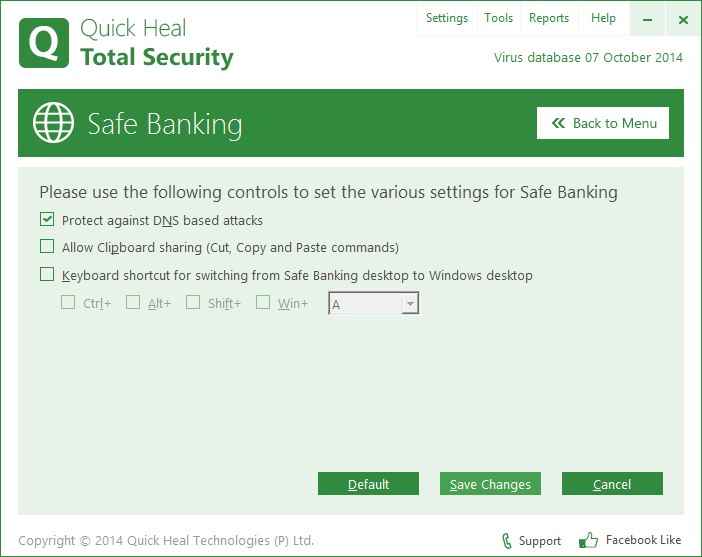
Task: Click the Support phone icon
Action: tap(507, 541)
